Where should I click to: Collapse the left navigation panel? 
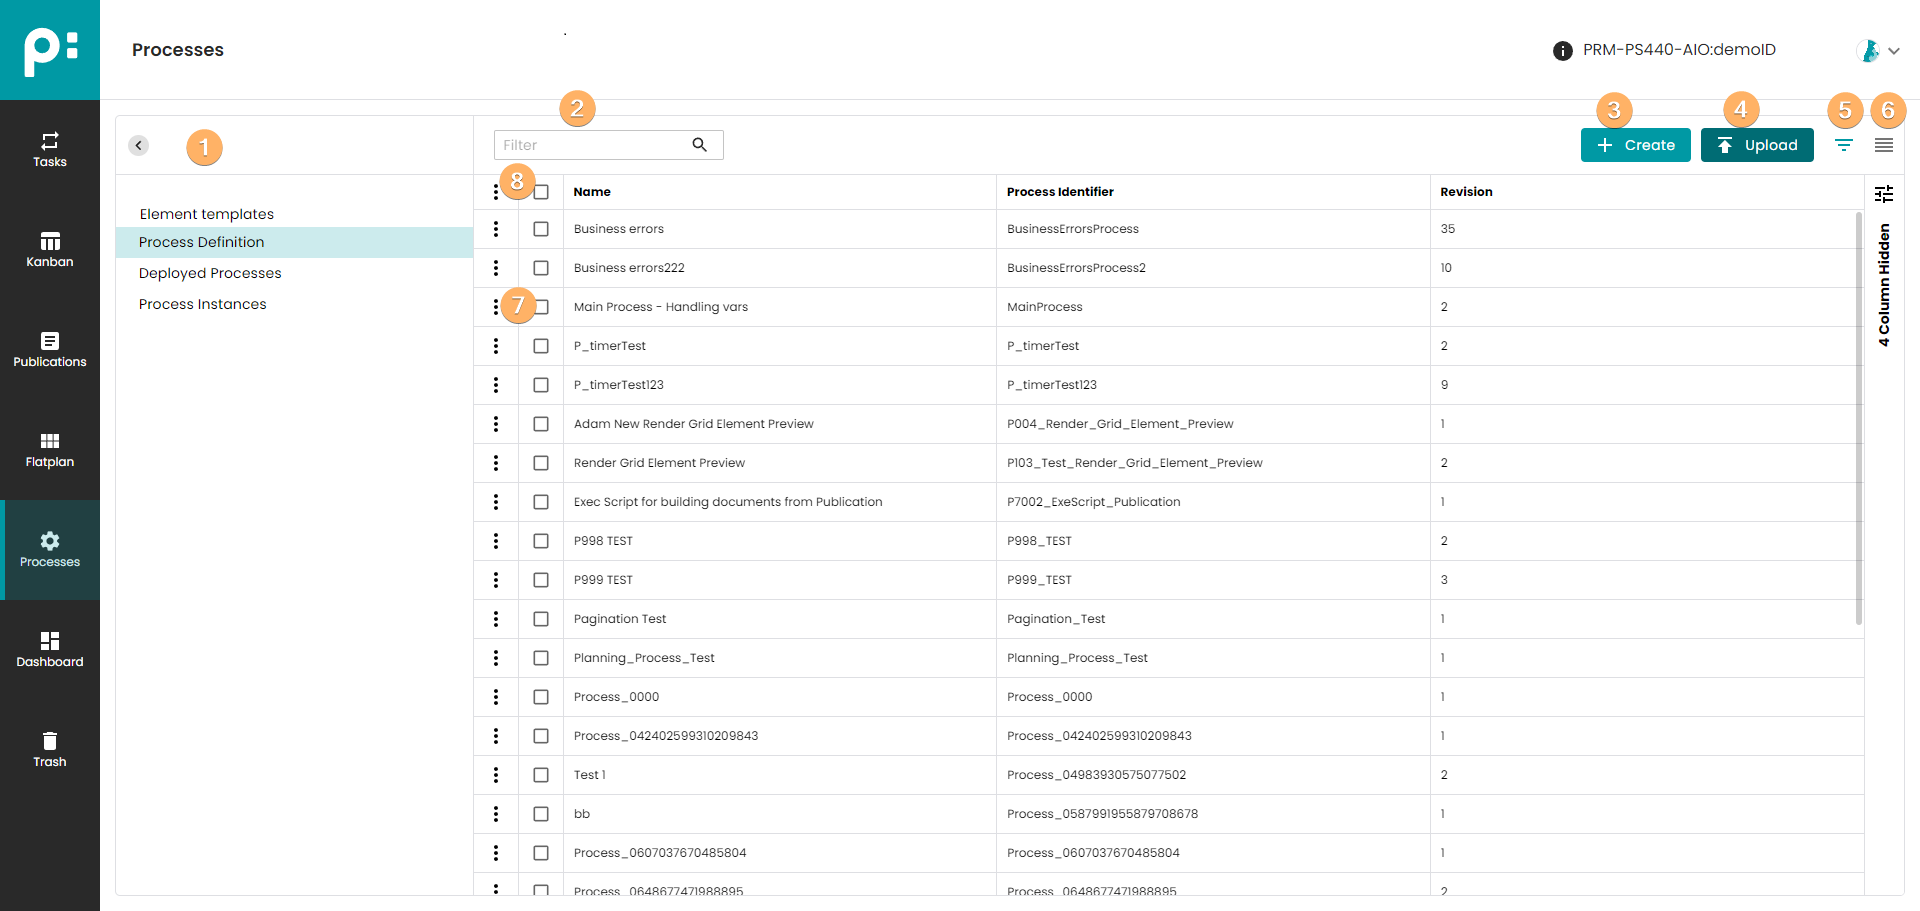139,146
